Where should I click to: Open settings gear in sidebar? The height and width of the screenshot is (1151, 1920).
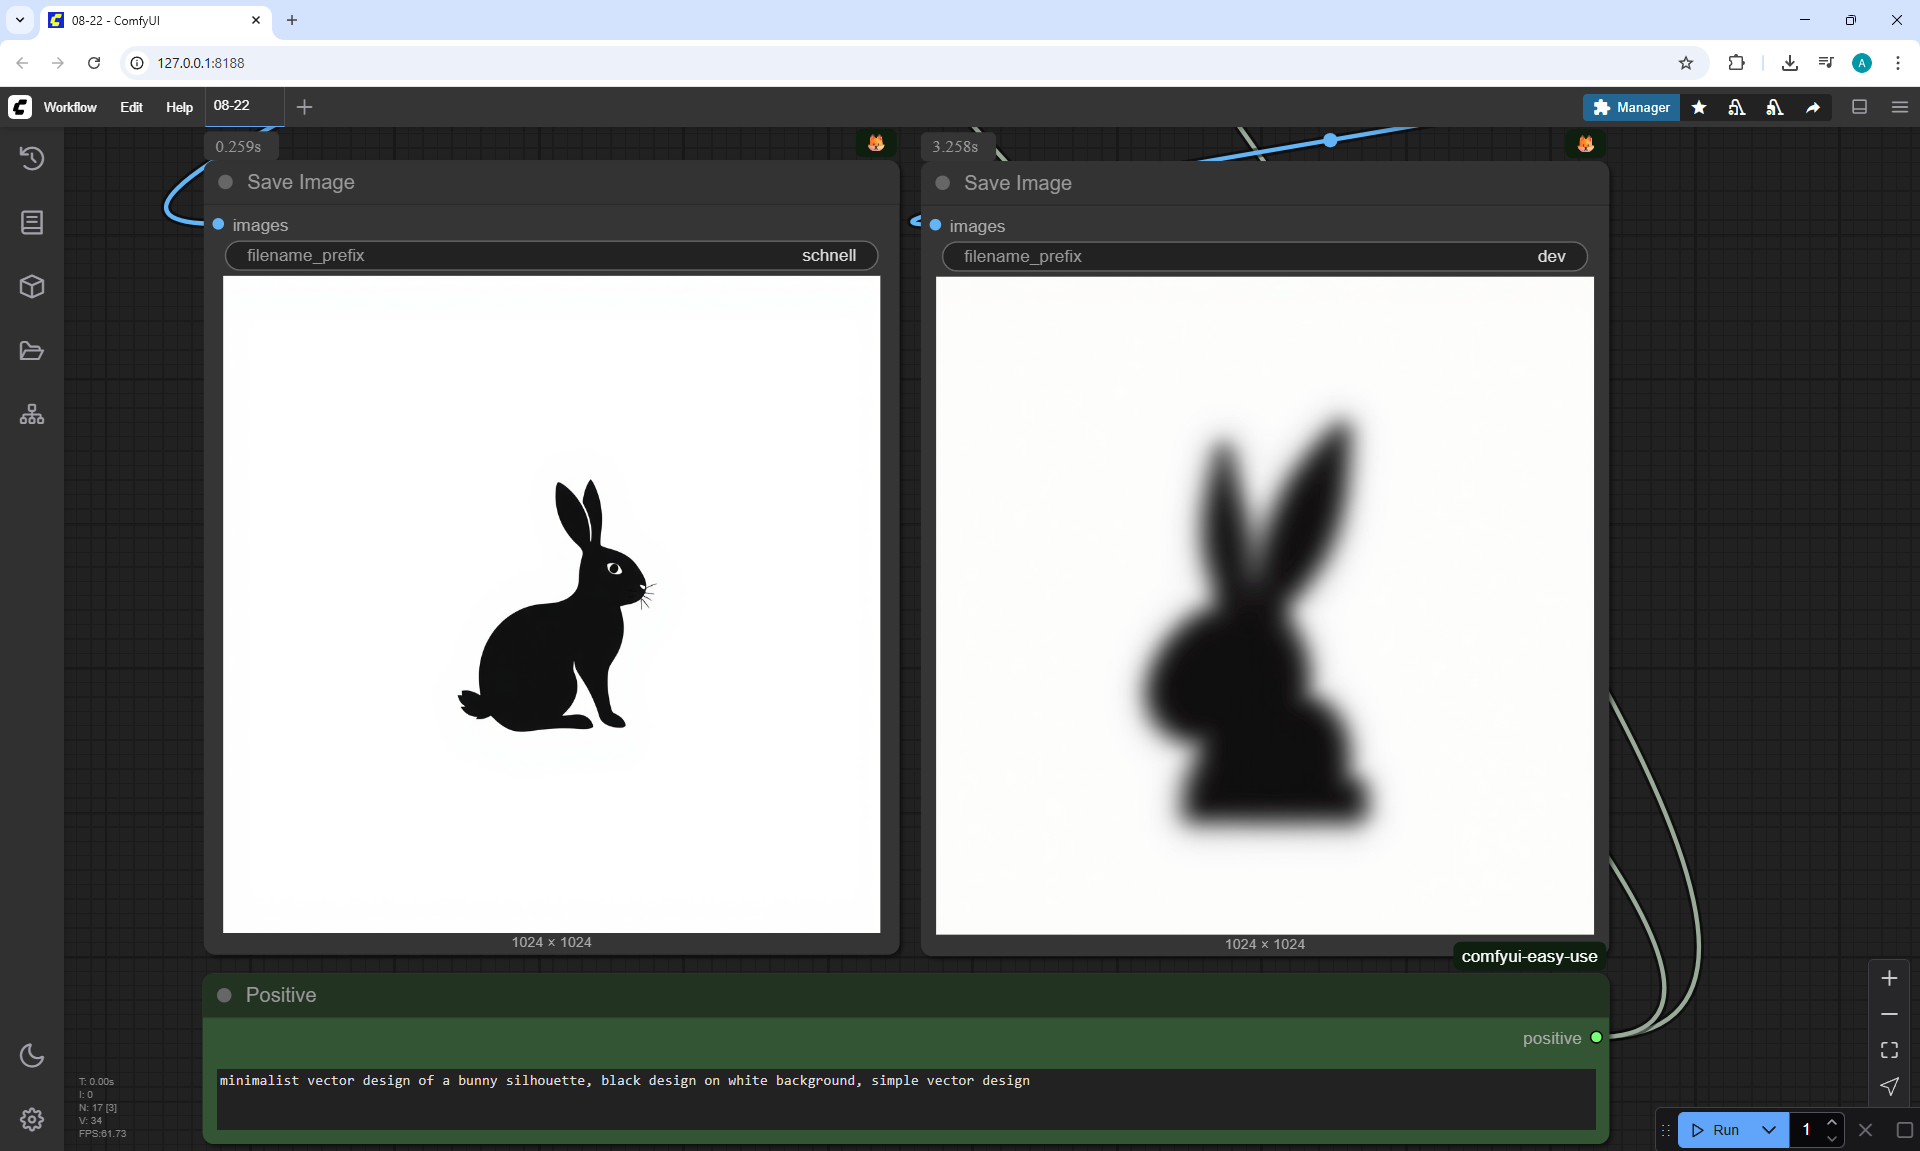pos(32,1119)
